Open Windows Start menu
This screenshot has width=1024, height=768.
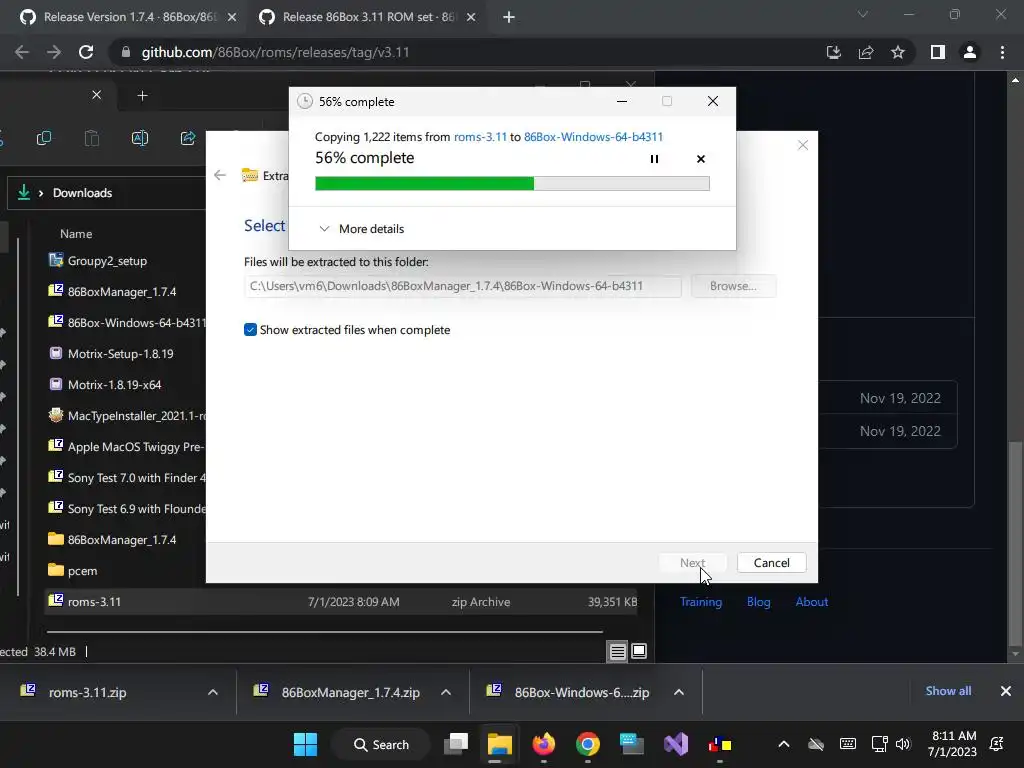(305, 744)
